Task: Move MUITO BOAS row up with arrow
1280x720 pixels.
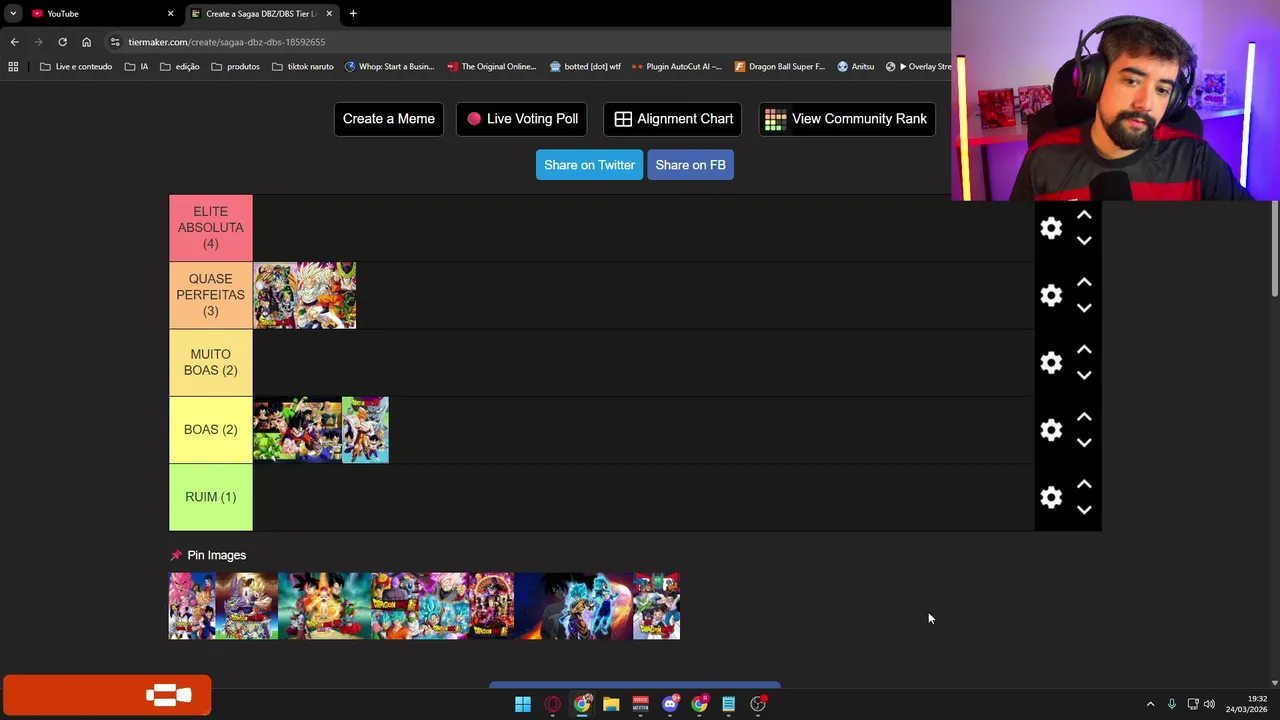Action: (x=1084, y=349)
